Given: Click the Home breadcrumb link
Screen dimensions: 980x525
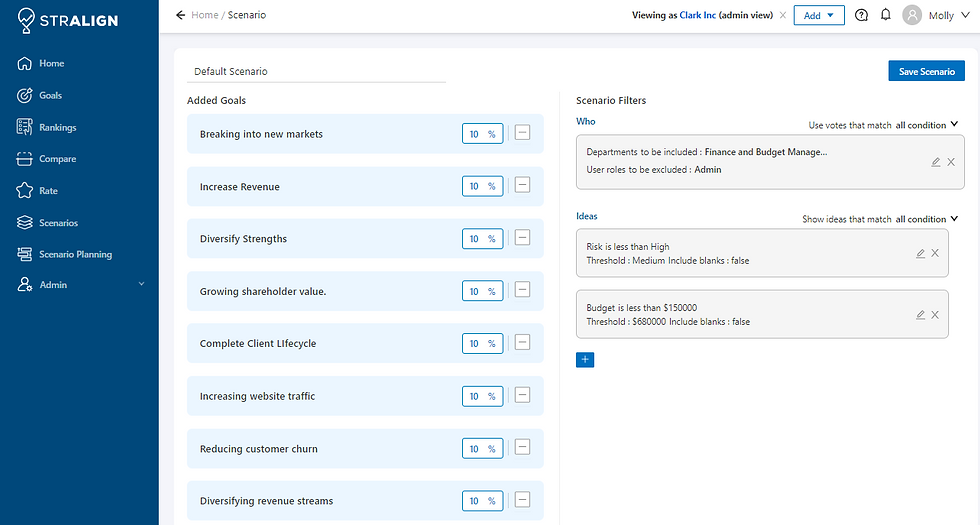Looking at the screenshot, I should (205, 15).
